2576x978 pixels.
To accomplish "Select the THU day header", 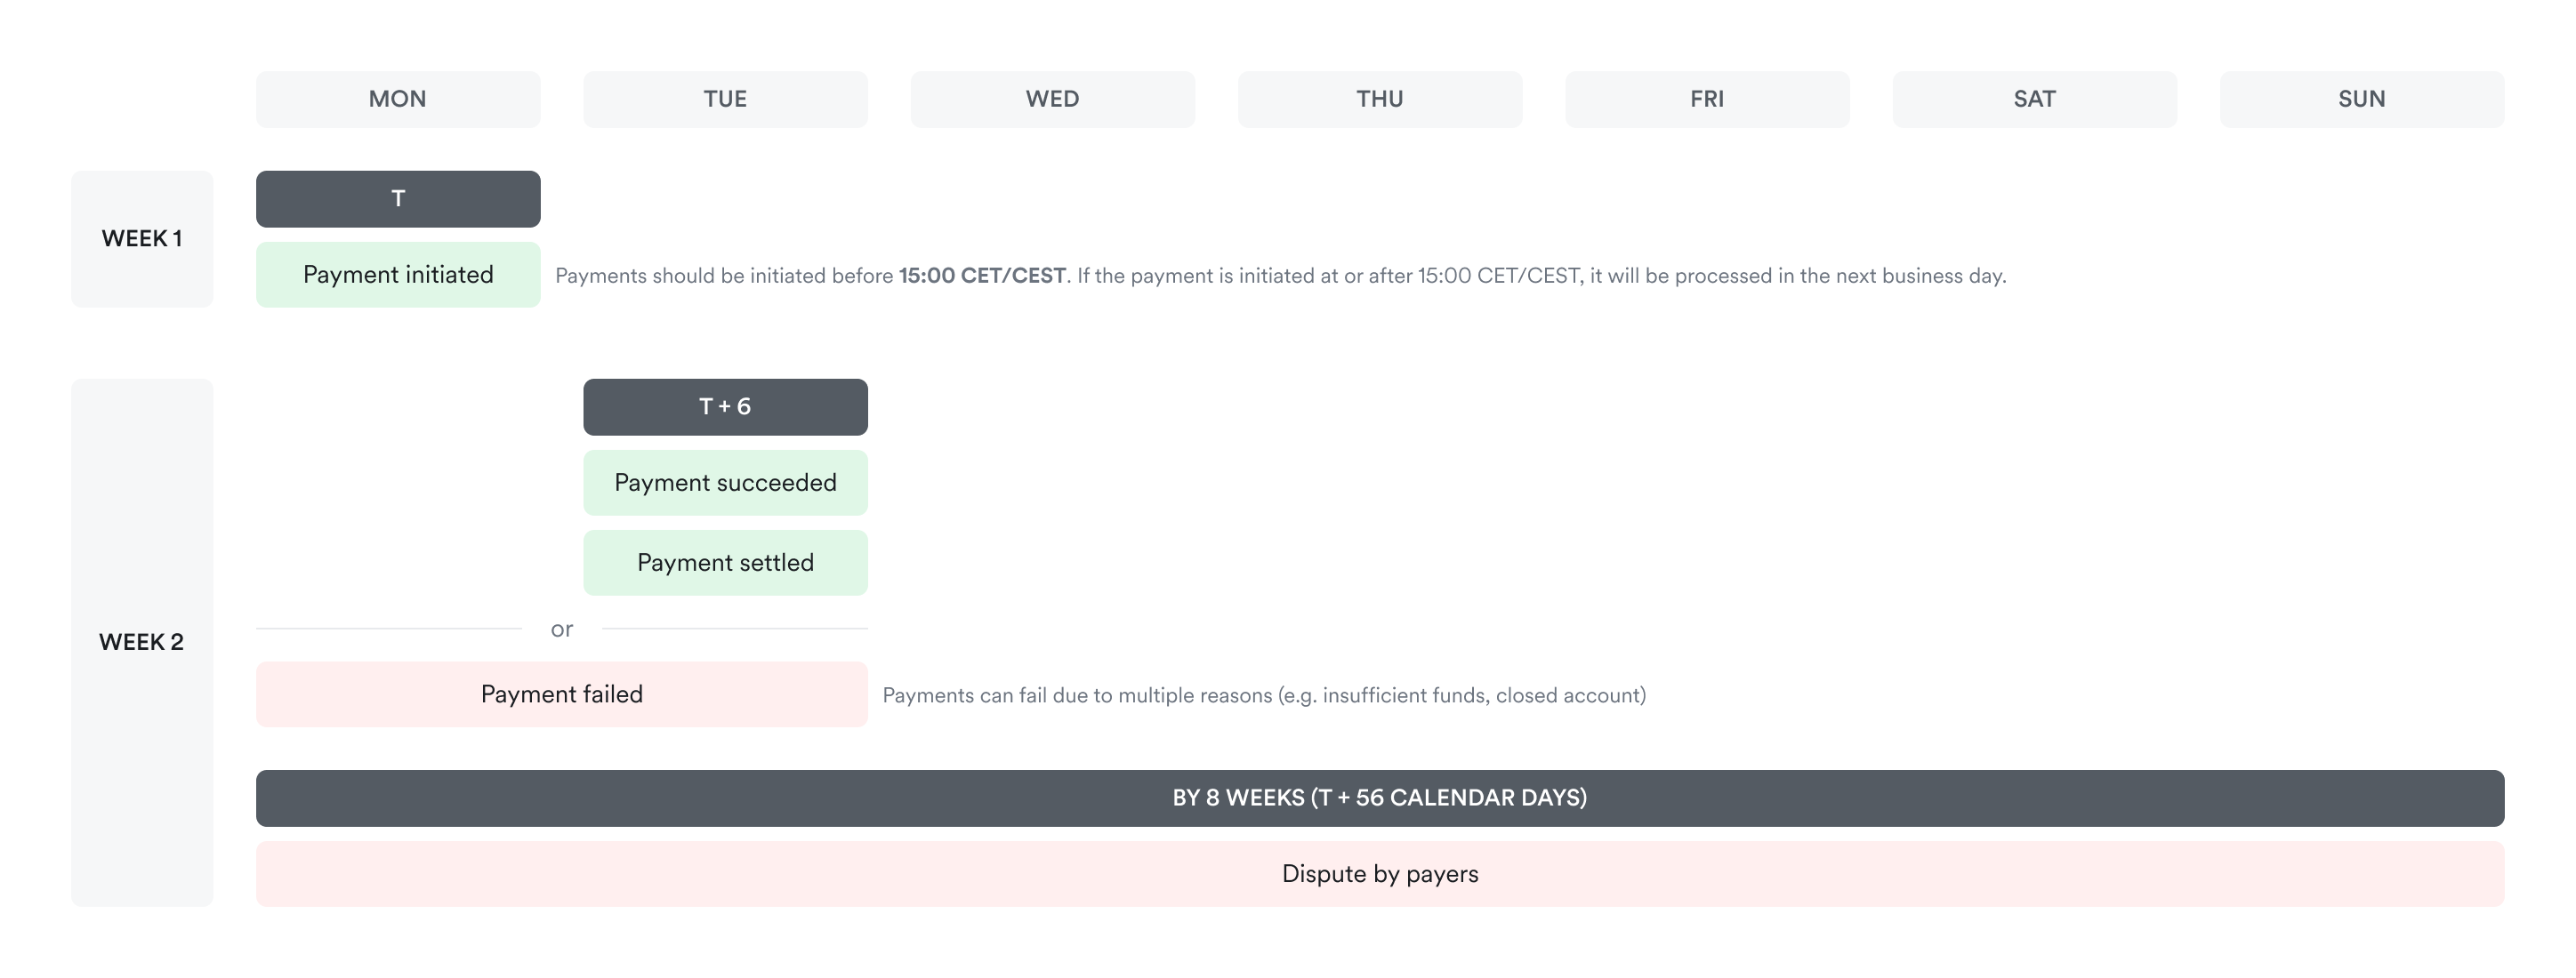I will 1379,99.
